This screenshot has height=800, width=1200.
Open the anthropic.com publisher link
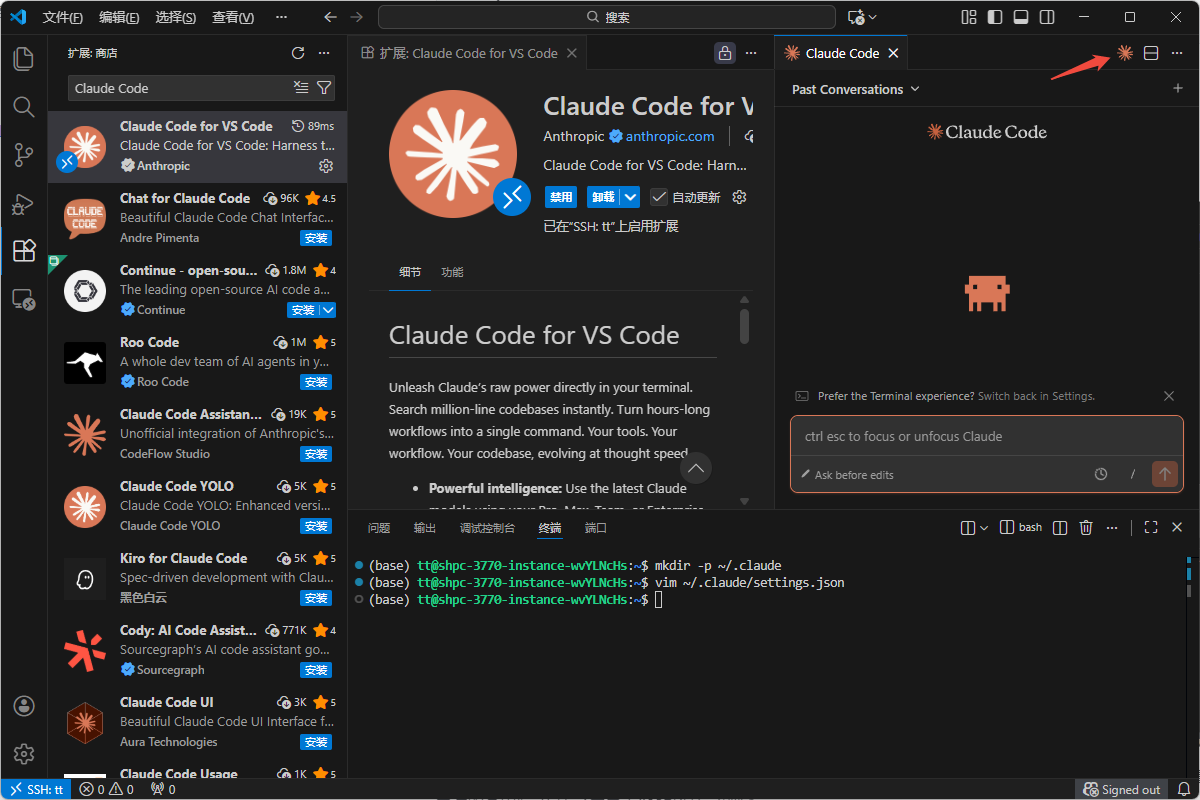(x=670, y=136)
